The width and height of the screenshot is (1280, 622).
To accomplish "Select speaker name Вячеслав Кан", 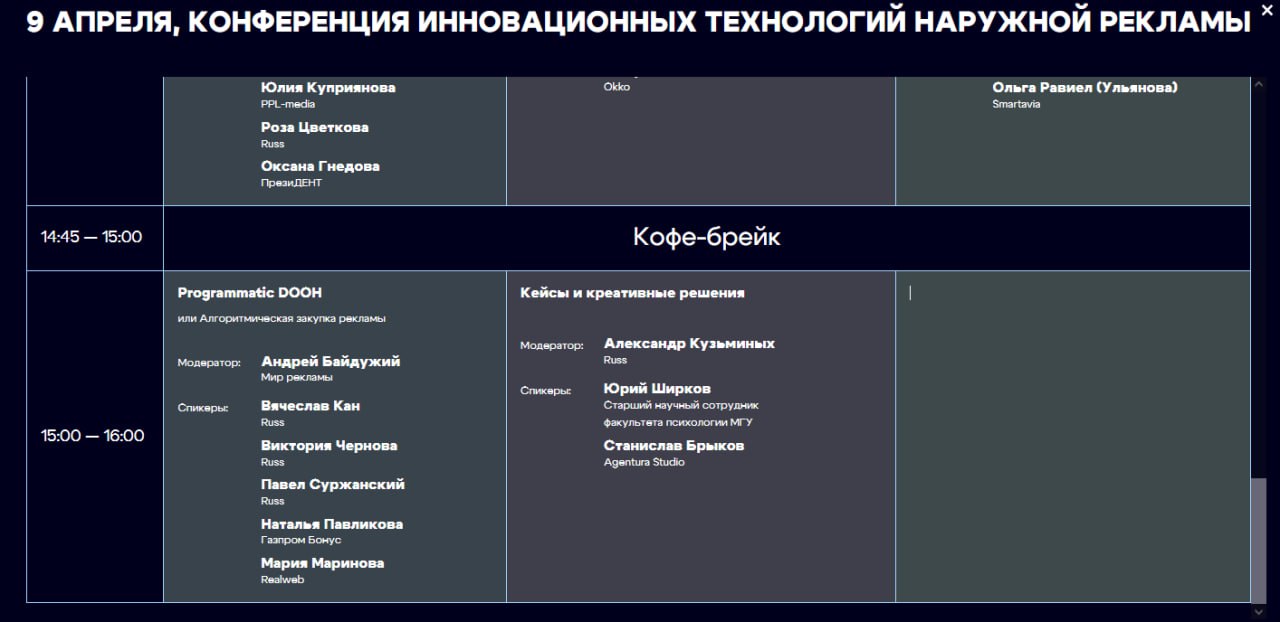I will coord(311,406).
